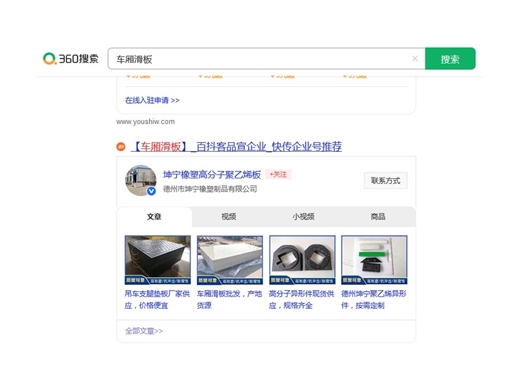
Task: Open the article 德州坤宁聚乙烯异形件，按需定制
Action: click(374, 299)
